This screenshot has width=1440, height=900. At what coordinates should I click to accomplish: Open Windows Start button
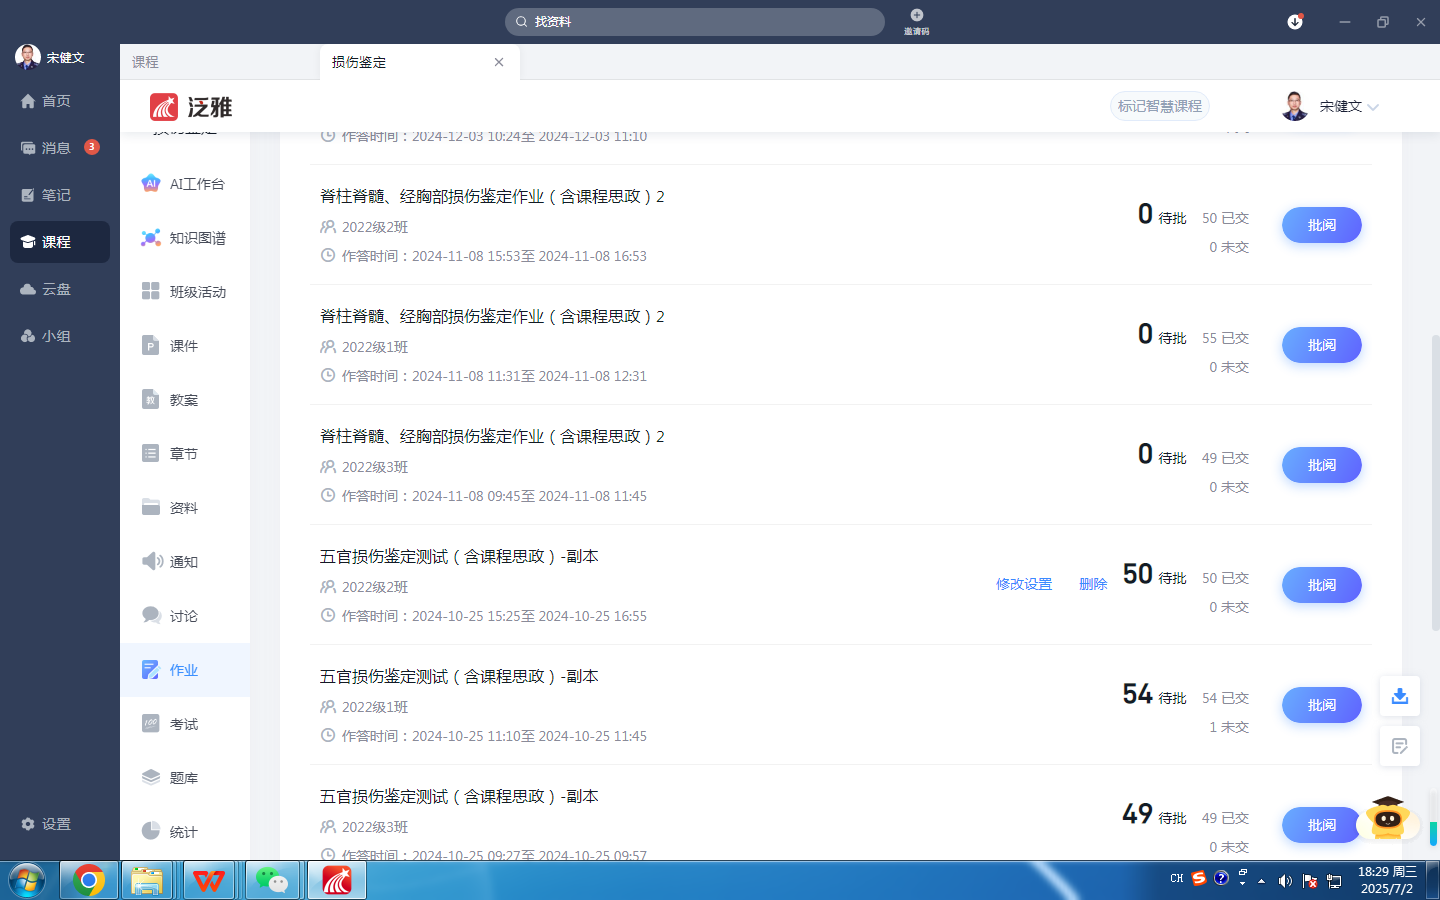(27, 881)
